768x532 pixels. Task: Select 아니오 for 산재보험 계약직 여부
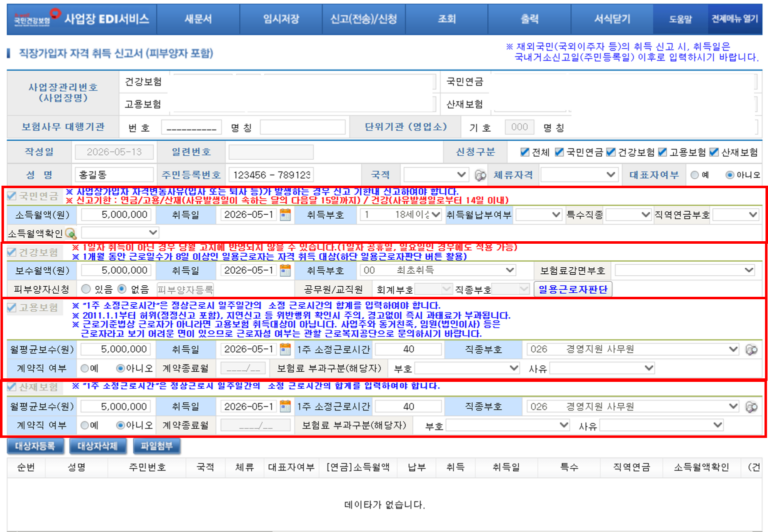click(120, 425)
